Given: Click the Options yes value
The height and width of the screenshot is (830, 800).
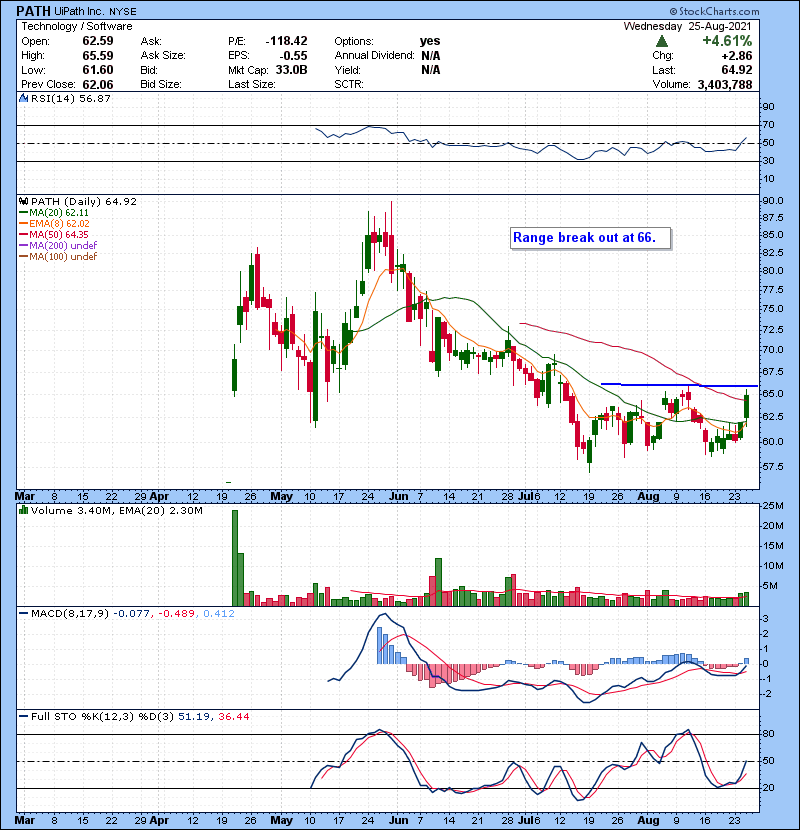Looking at the screenshot, I should pyautogui.click(x=430, y=41).
